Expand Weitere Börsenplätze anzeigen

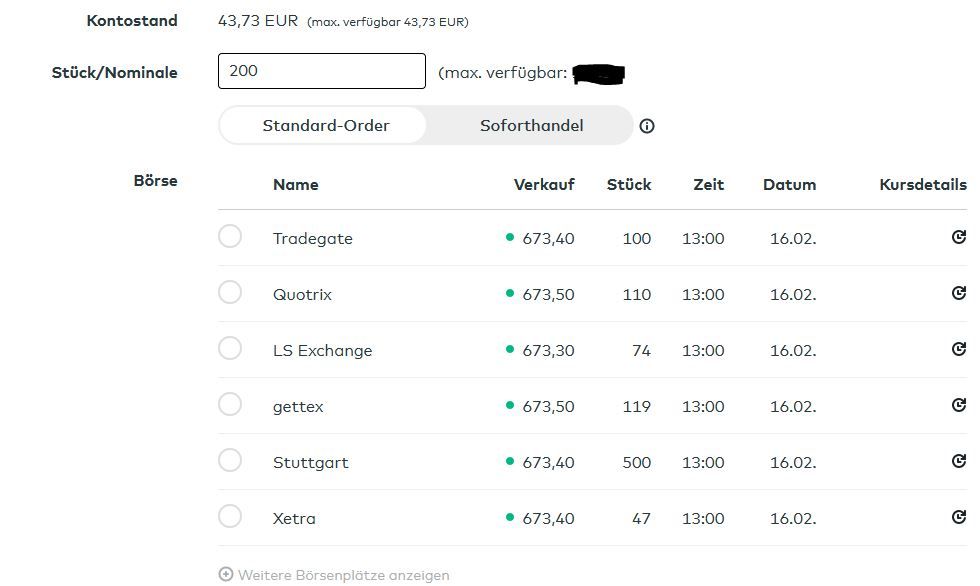click(x=343, y=575)
